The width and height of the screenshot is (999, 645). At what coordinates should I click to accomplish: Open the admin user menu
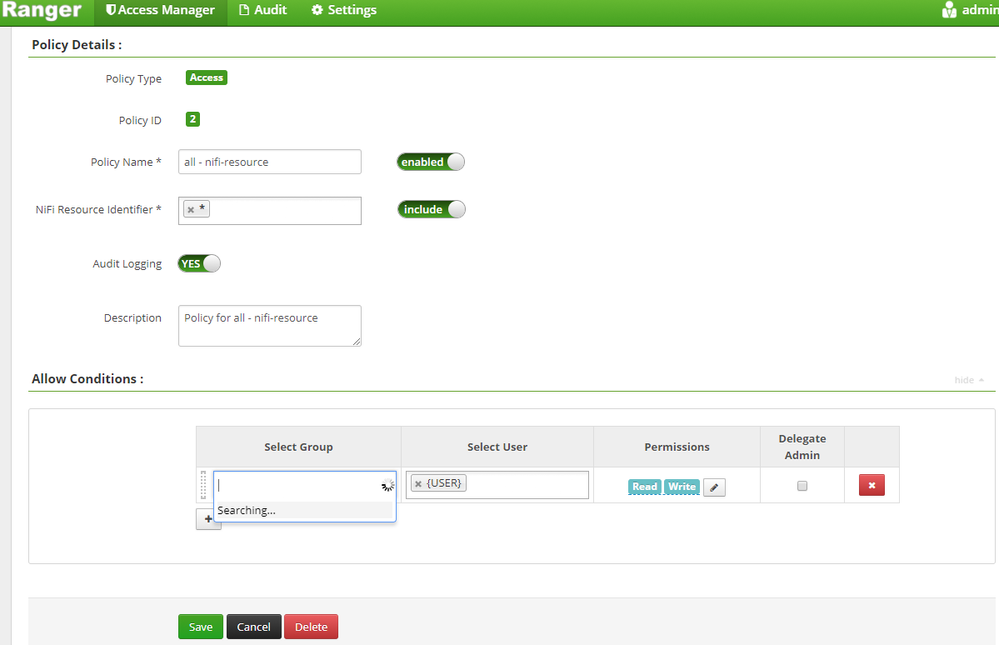pyautogui.click(x=970, y=10)
